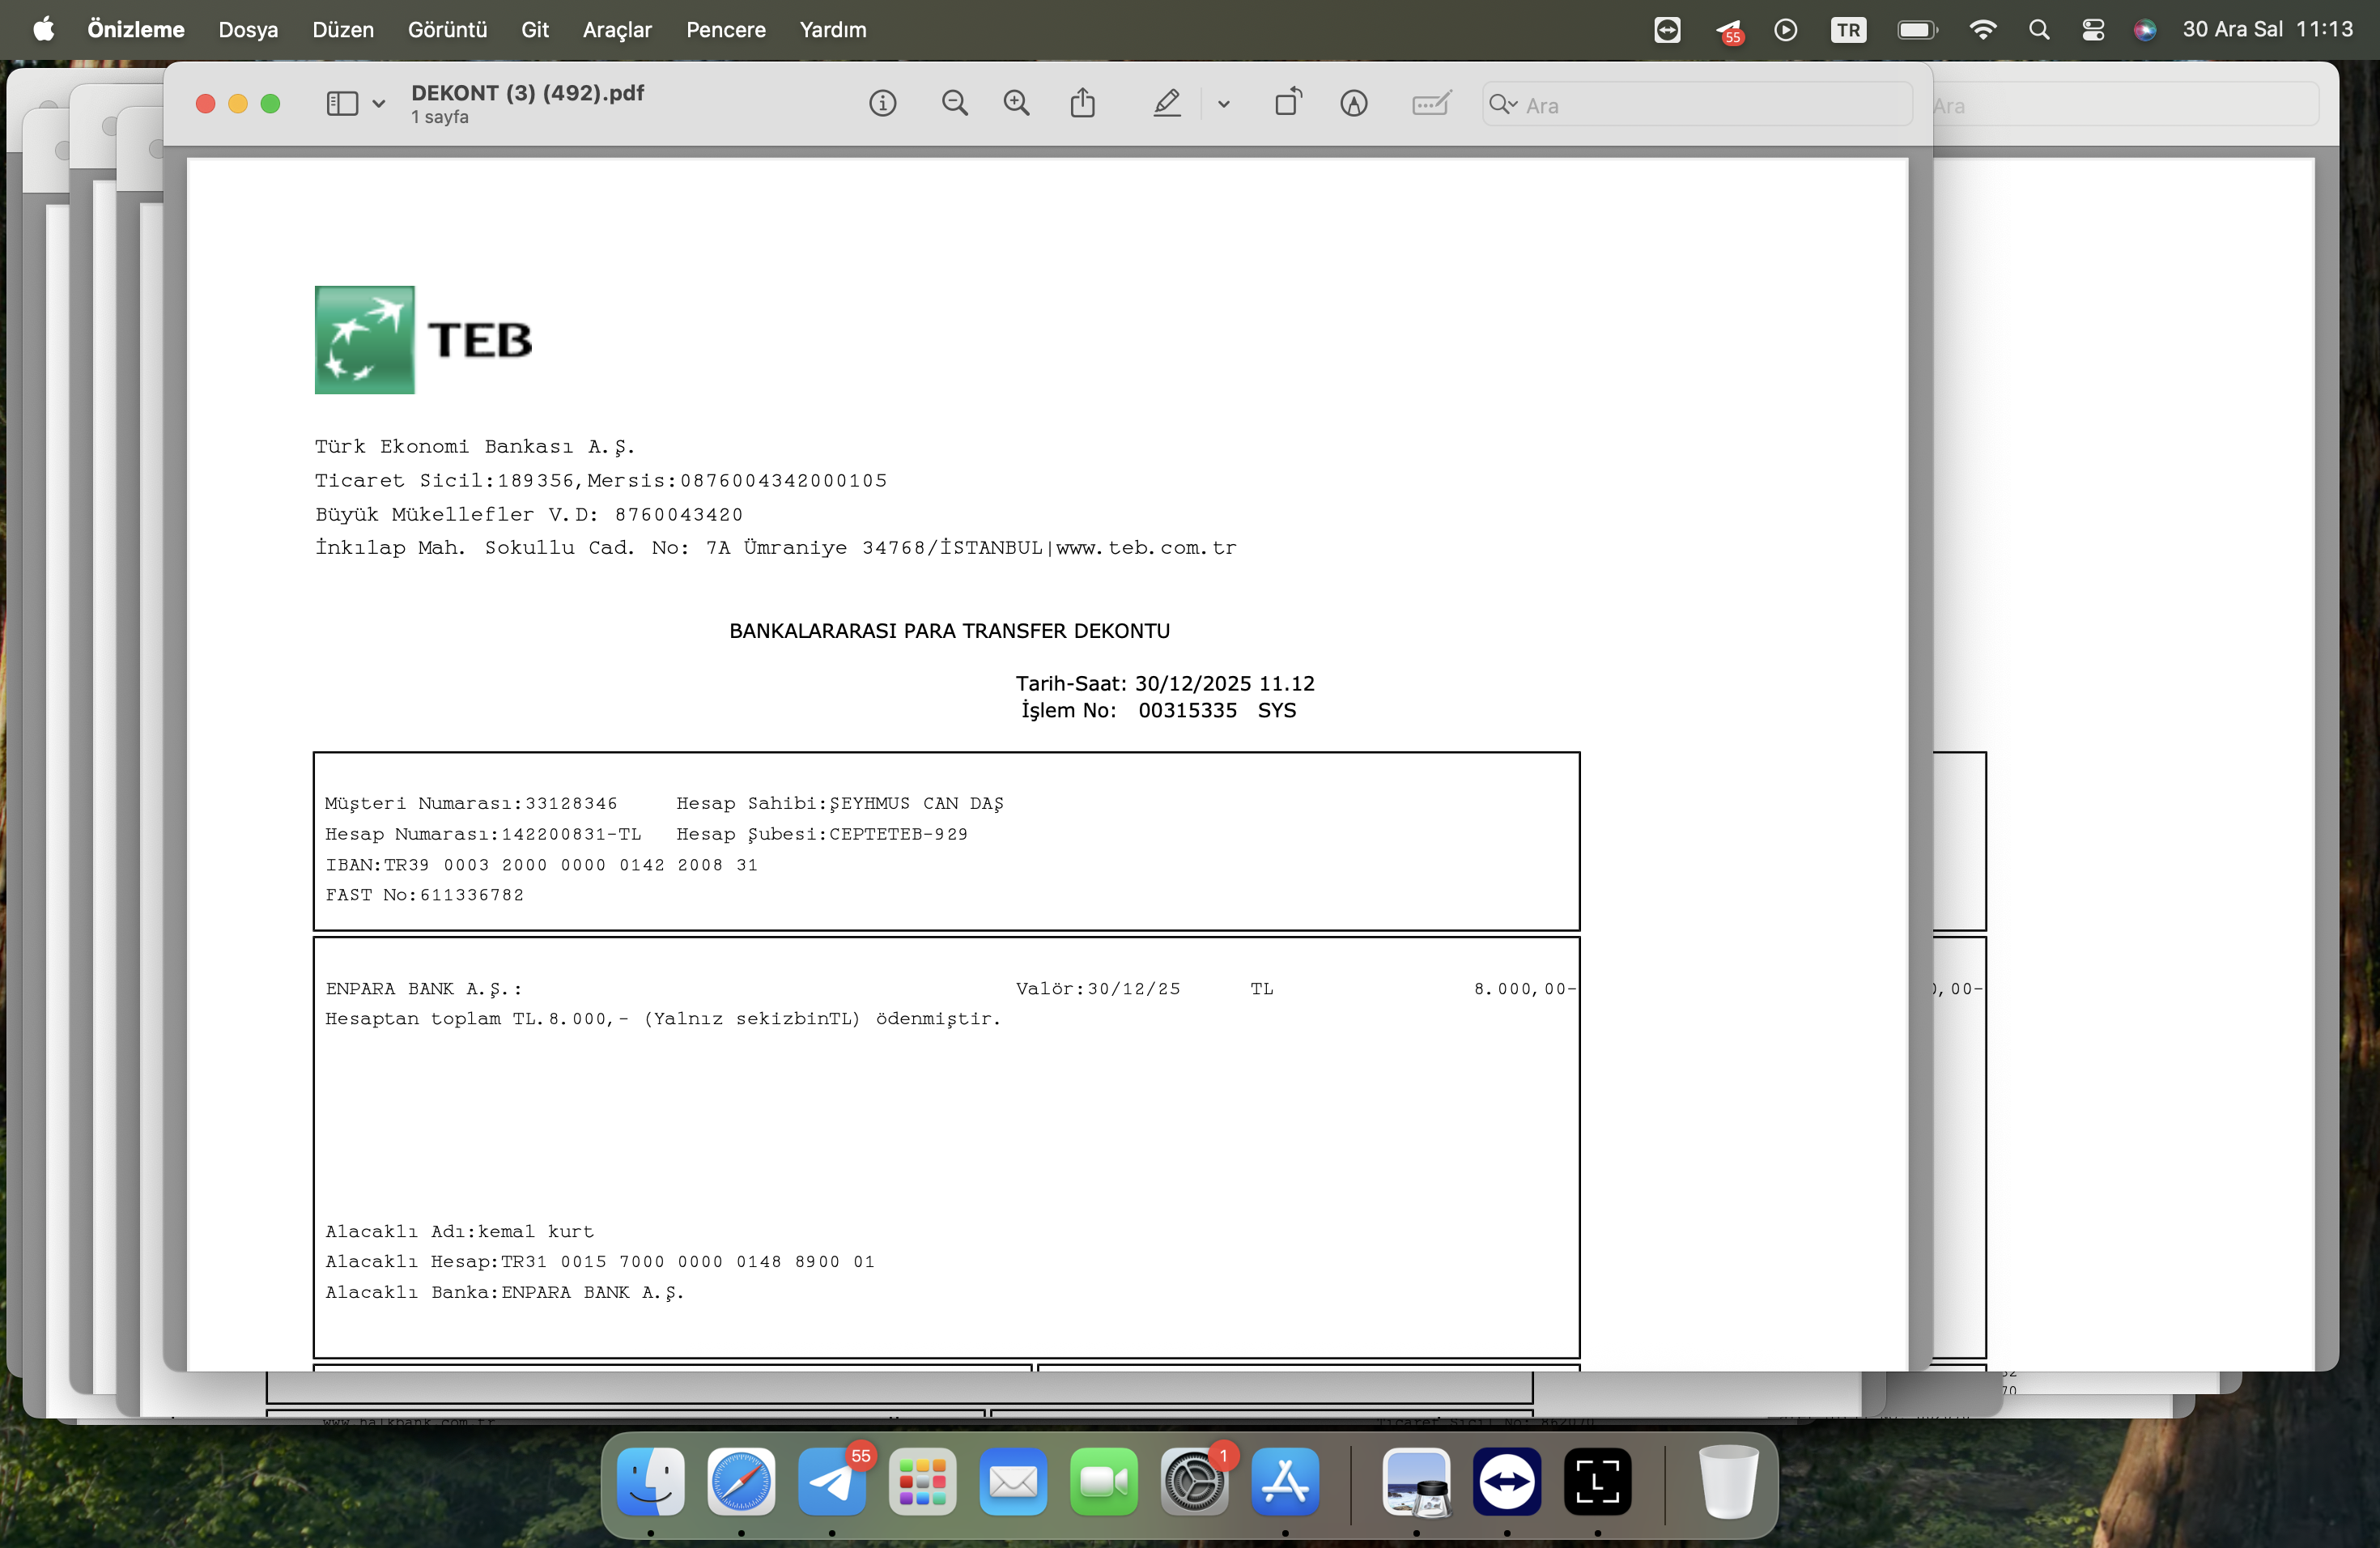The height and width of the screenshot is (1548, 2380).
Task: Rotate the page with toolbar icon
Action: click(1288, 103)
